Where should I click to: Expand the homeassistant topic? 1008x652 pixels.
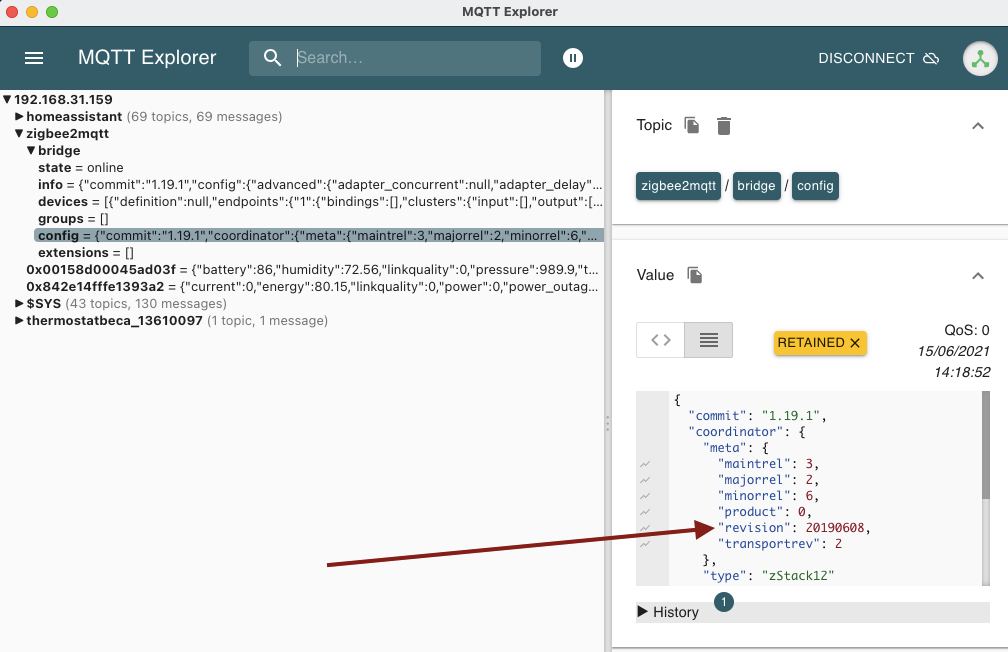click(x=19, y=116)
